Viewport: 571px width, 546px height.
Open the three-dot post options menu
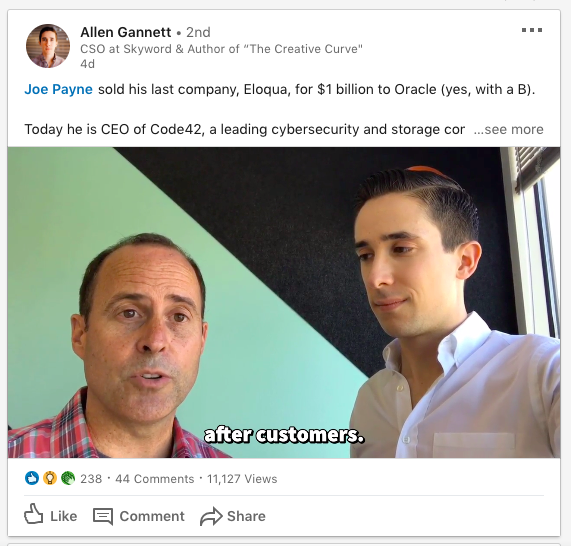point(532,30)
